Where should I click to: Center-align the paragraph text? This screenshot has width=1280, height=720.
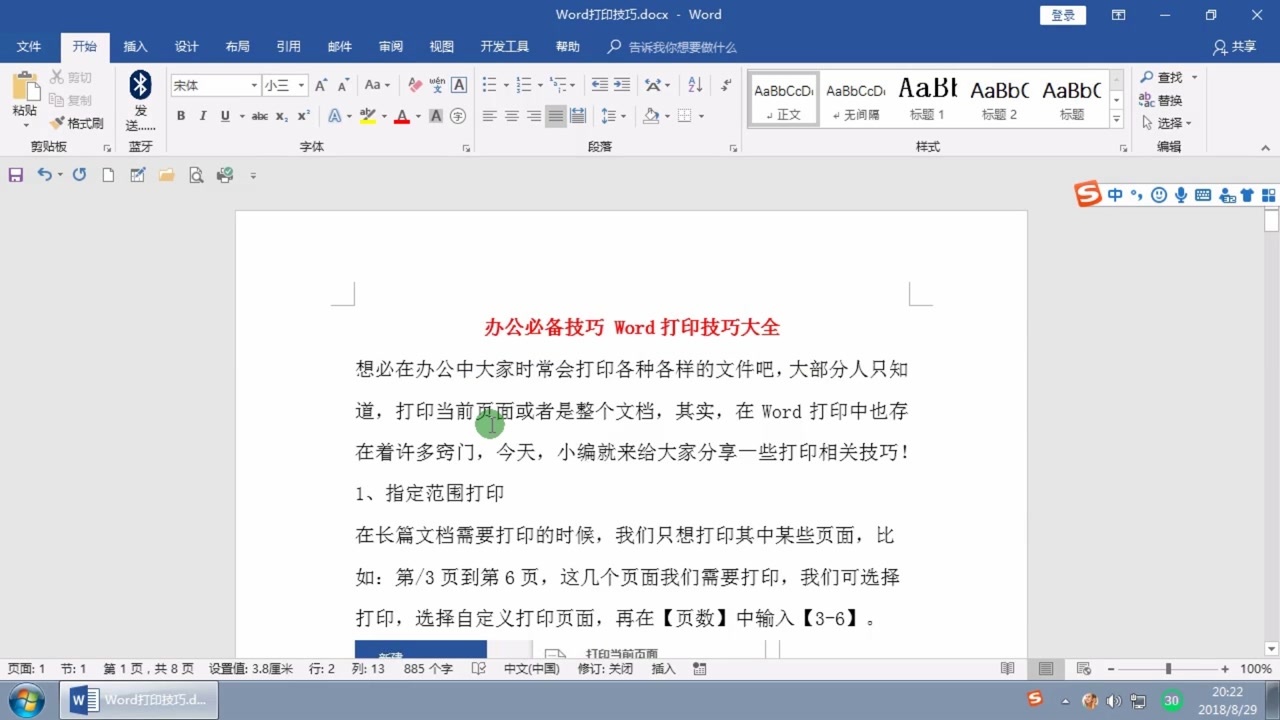tap(511, 116)
